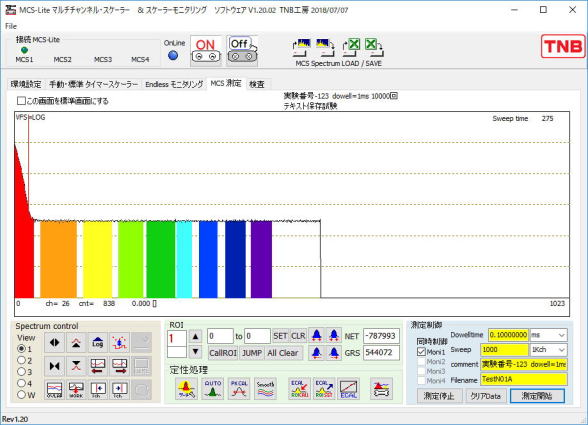Select View radio button W
Image resolution: width=588 pixels, height=425 pixels.
click(x=21, y=395)
